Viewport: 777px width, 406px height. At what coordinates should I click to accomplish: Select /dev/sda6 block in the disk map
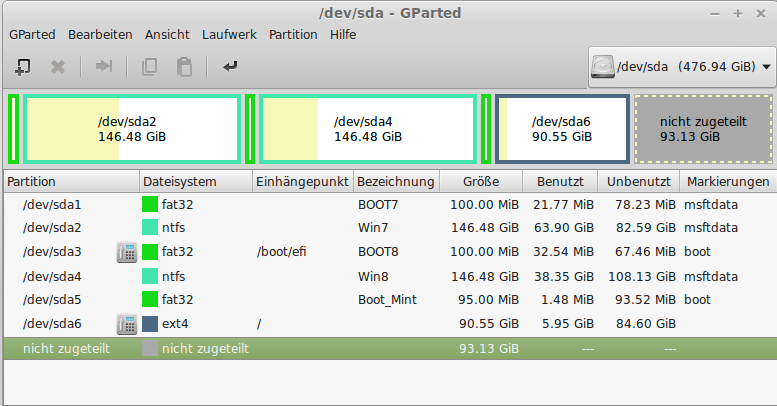[x=562, y=129]
